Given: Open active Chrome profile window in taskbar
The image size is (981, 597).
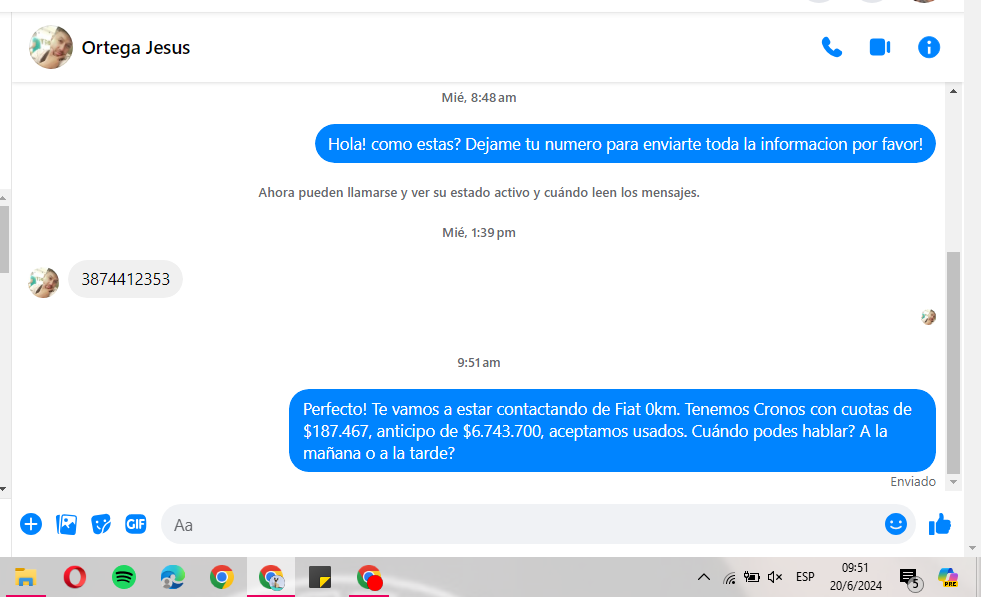Looking at the screenshot, I should 271,577.
